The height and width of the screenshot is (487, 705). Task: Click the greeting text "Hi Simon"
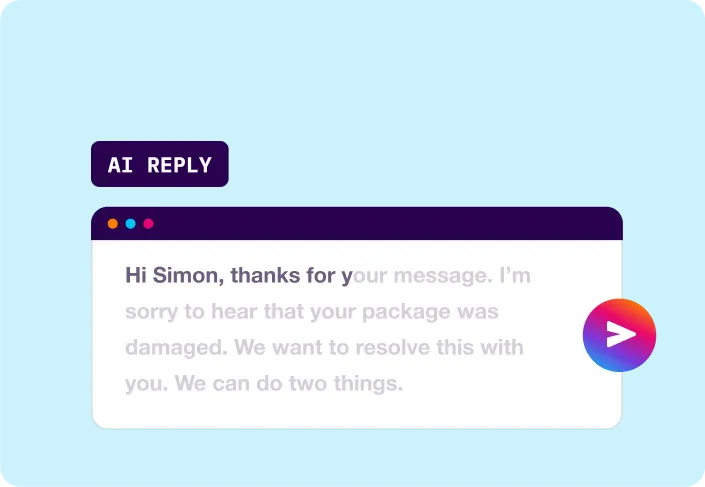[x=171, y=275]
